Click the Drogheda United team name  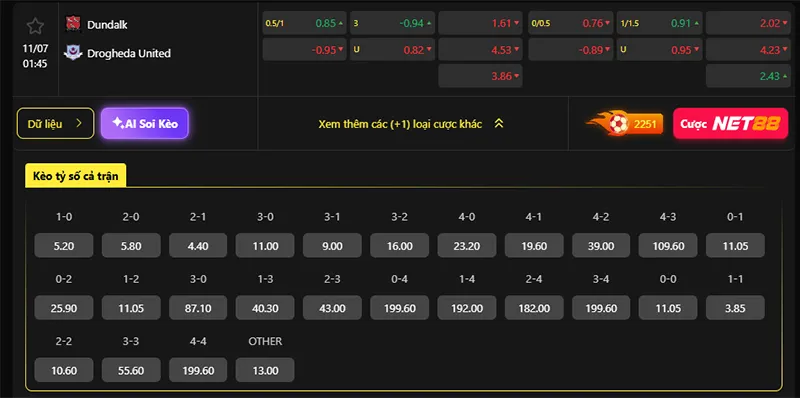(129, 53)
